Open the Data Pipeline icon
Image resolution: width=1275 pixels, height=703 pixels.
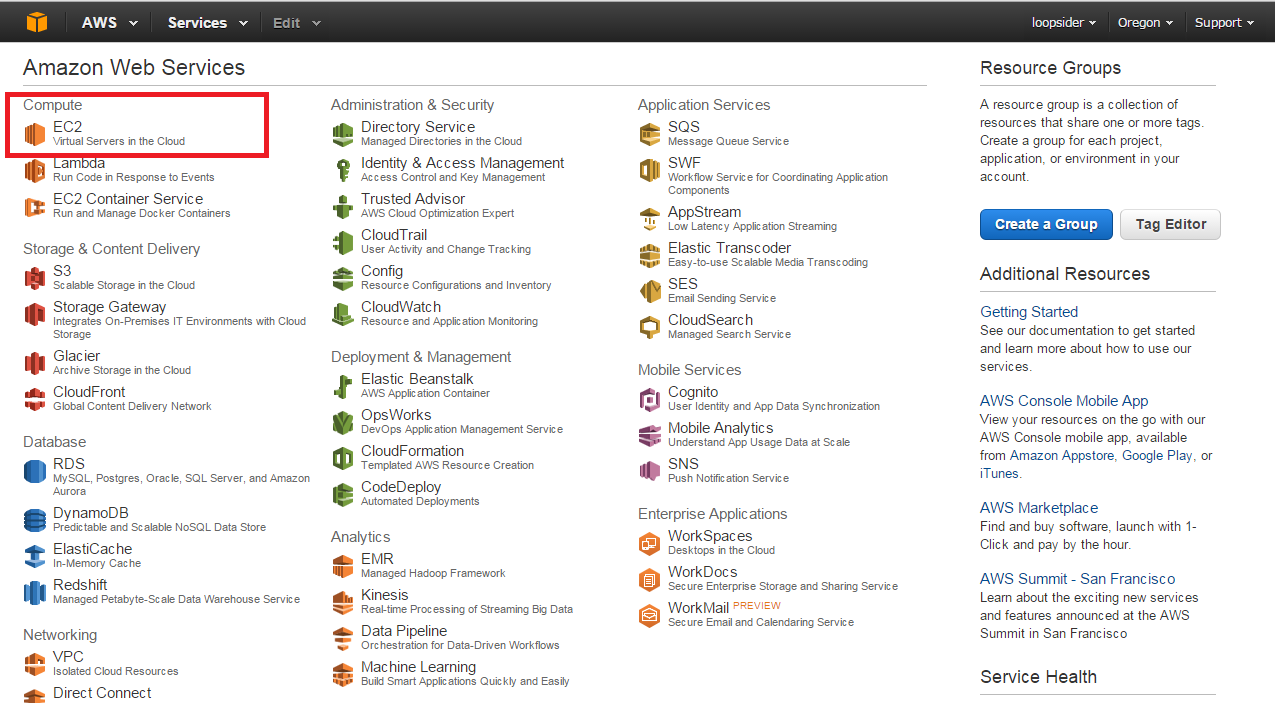click(343, 638)
